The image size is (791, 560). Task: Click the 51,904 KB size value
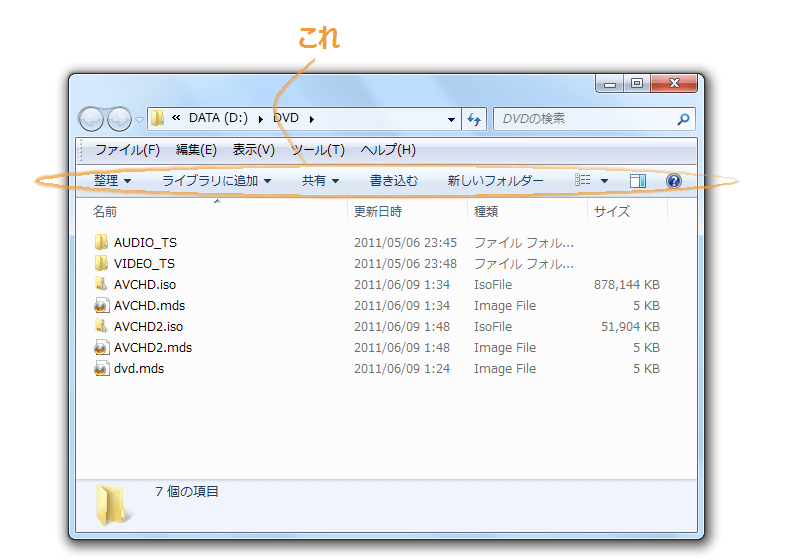630,326
